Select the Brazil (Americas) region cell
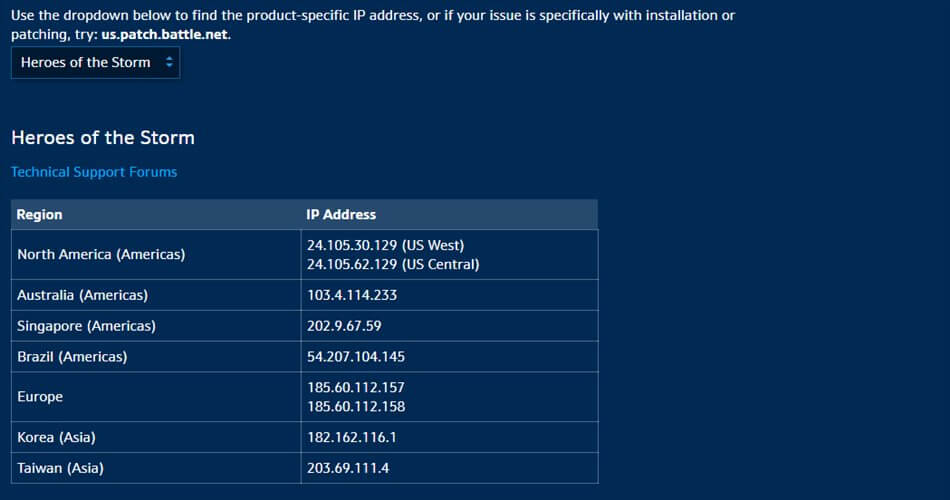 click(x=72, y=356)
